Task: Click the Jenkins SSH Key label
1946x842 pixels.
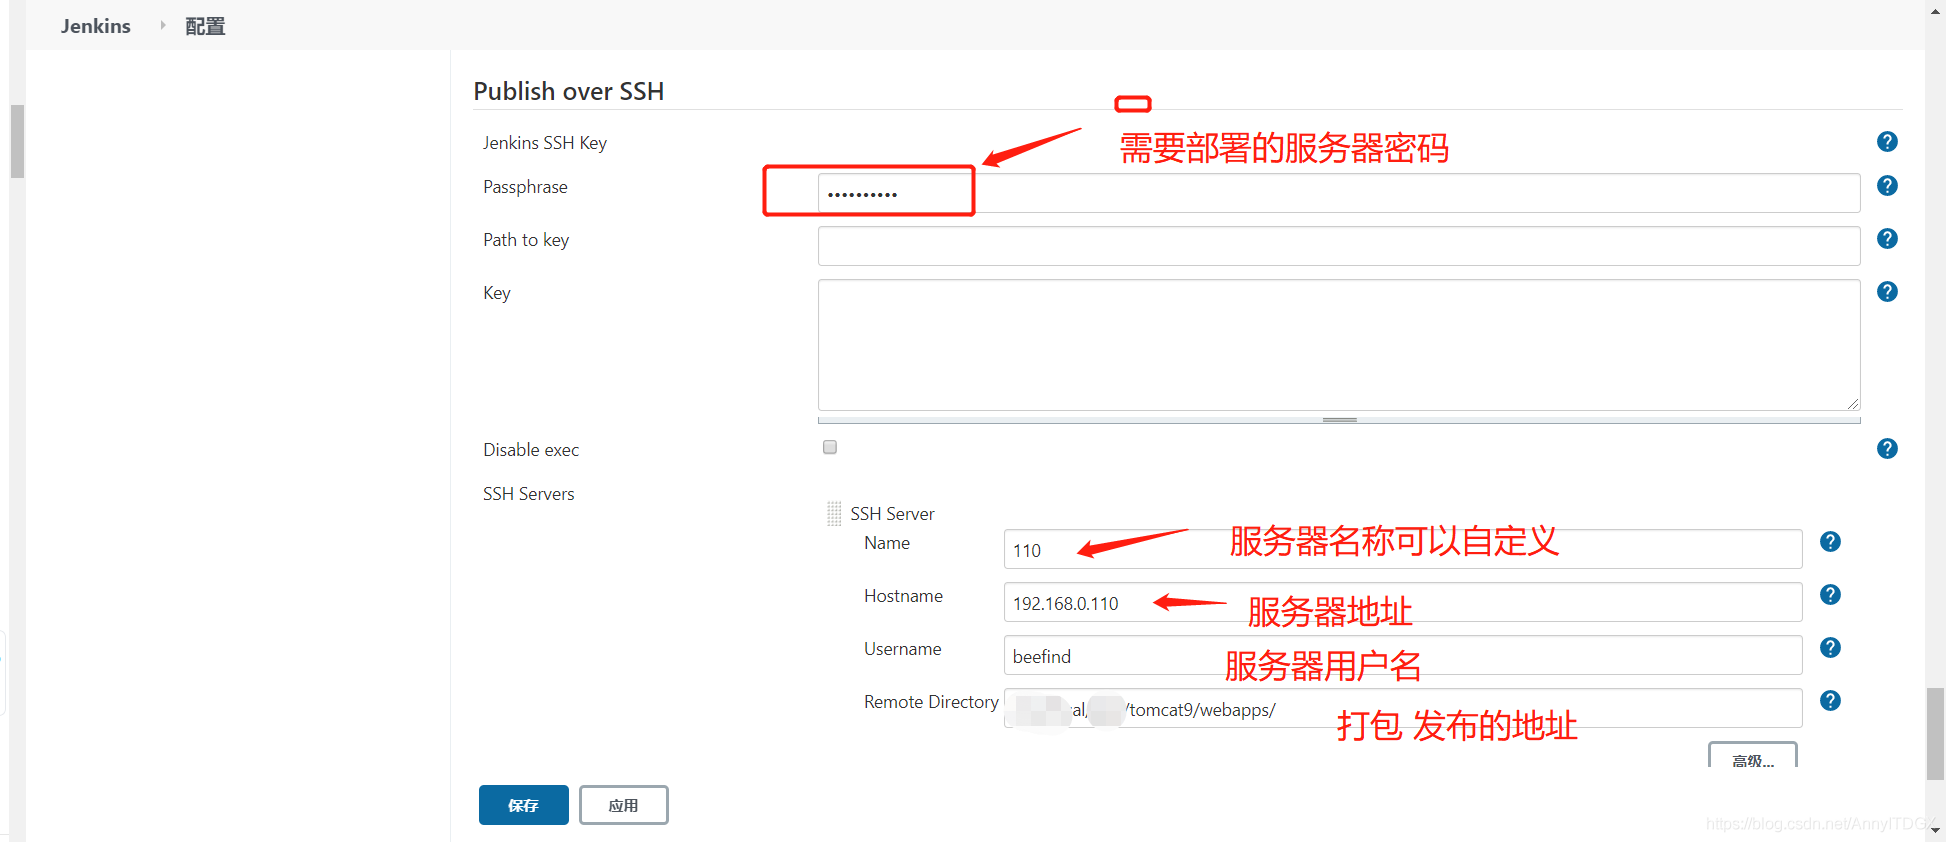Action: (545, 143)
